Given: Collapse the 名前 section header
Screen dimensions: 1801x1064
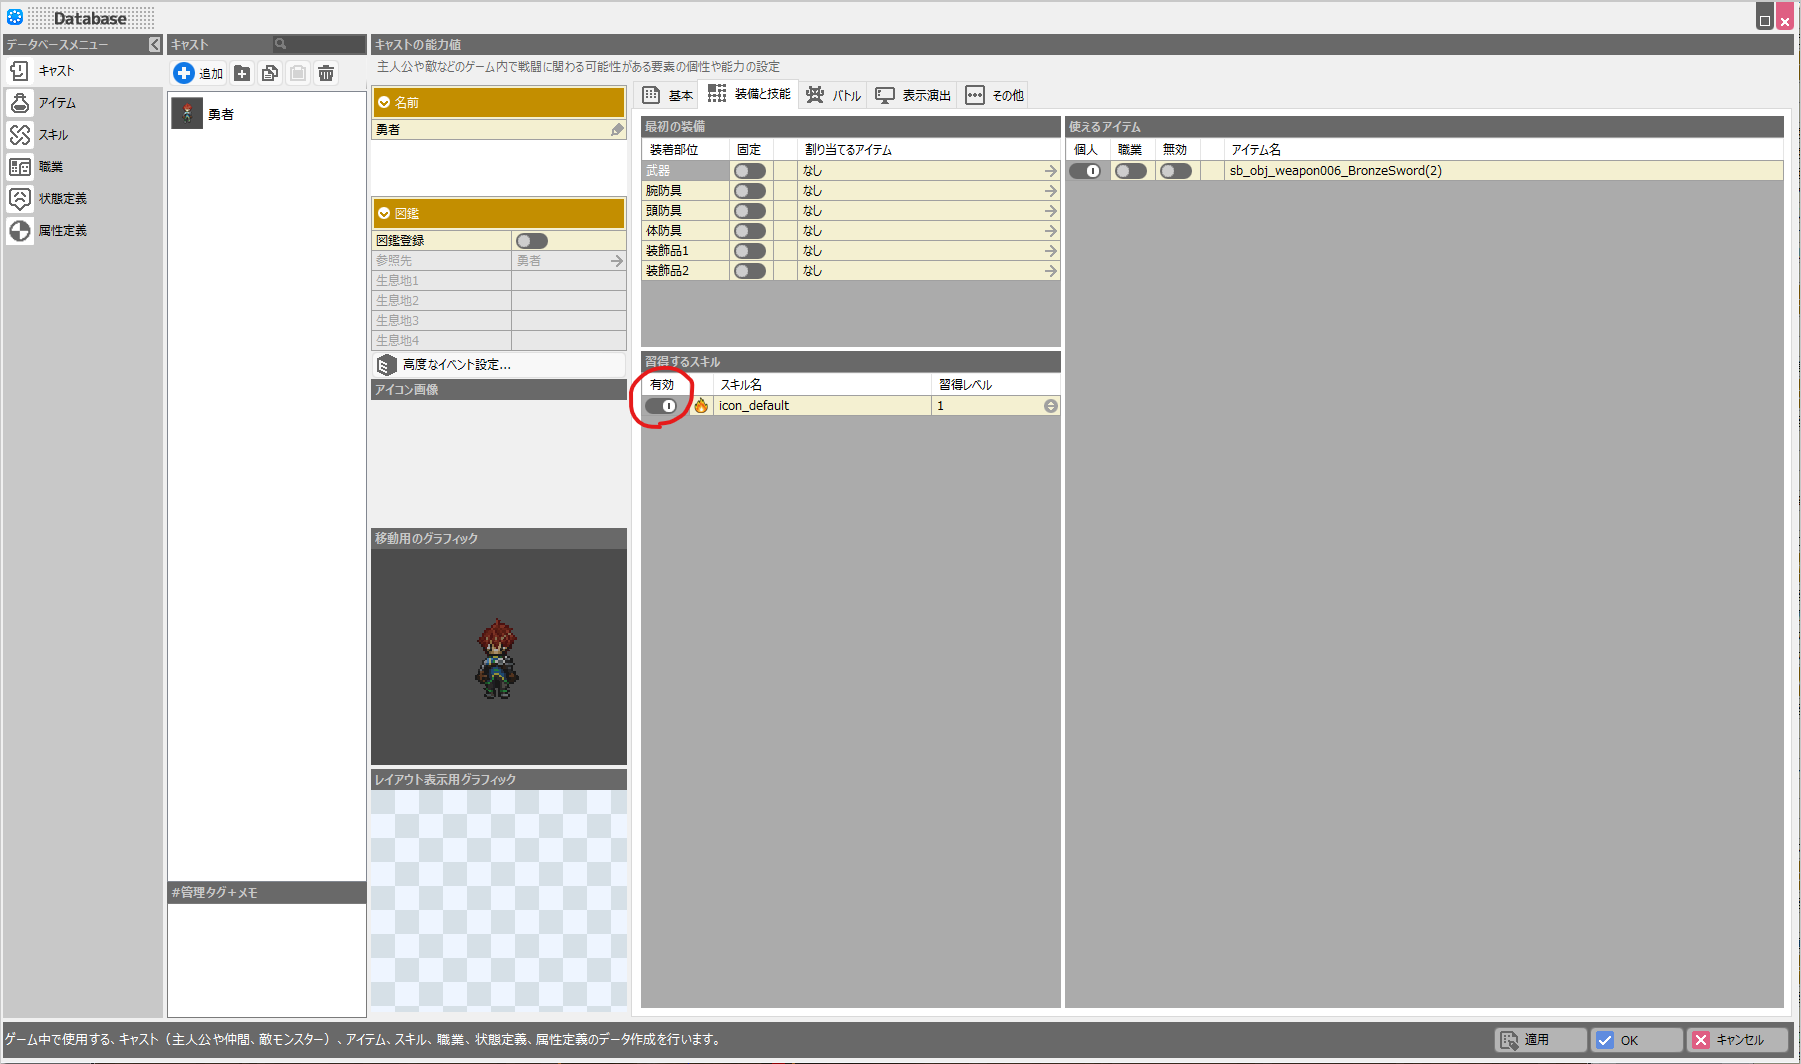Looking at the screenshot, I should coord(384,103).
